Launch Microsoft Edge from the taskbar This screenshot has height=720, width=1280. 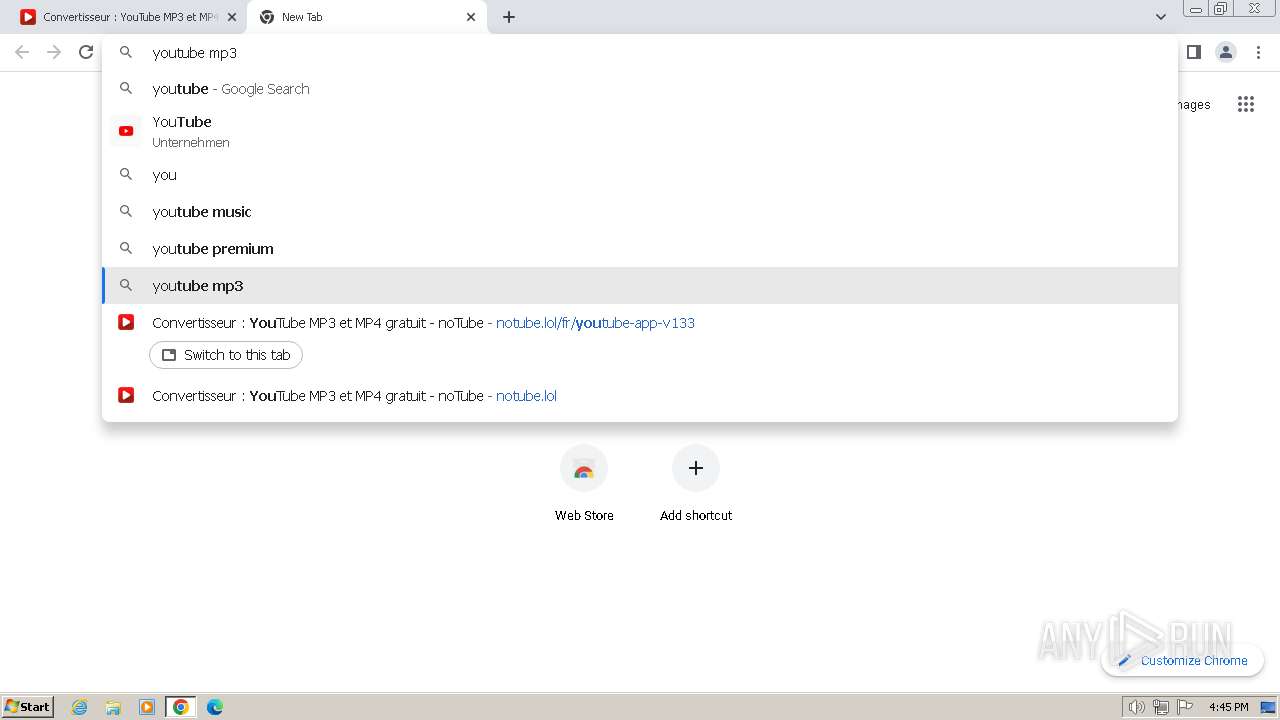point(215,707)
